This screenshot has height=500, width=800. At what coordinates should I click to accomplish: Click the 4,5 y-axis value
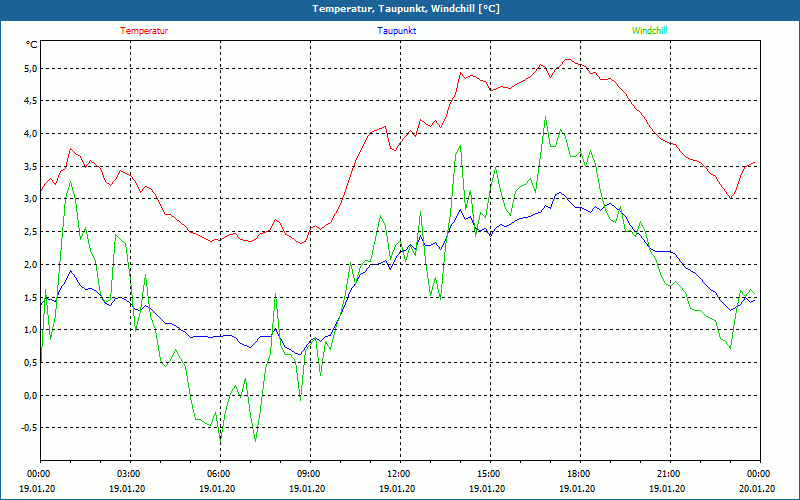click(x=31, y=101)
